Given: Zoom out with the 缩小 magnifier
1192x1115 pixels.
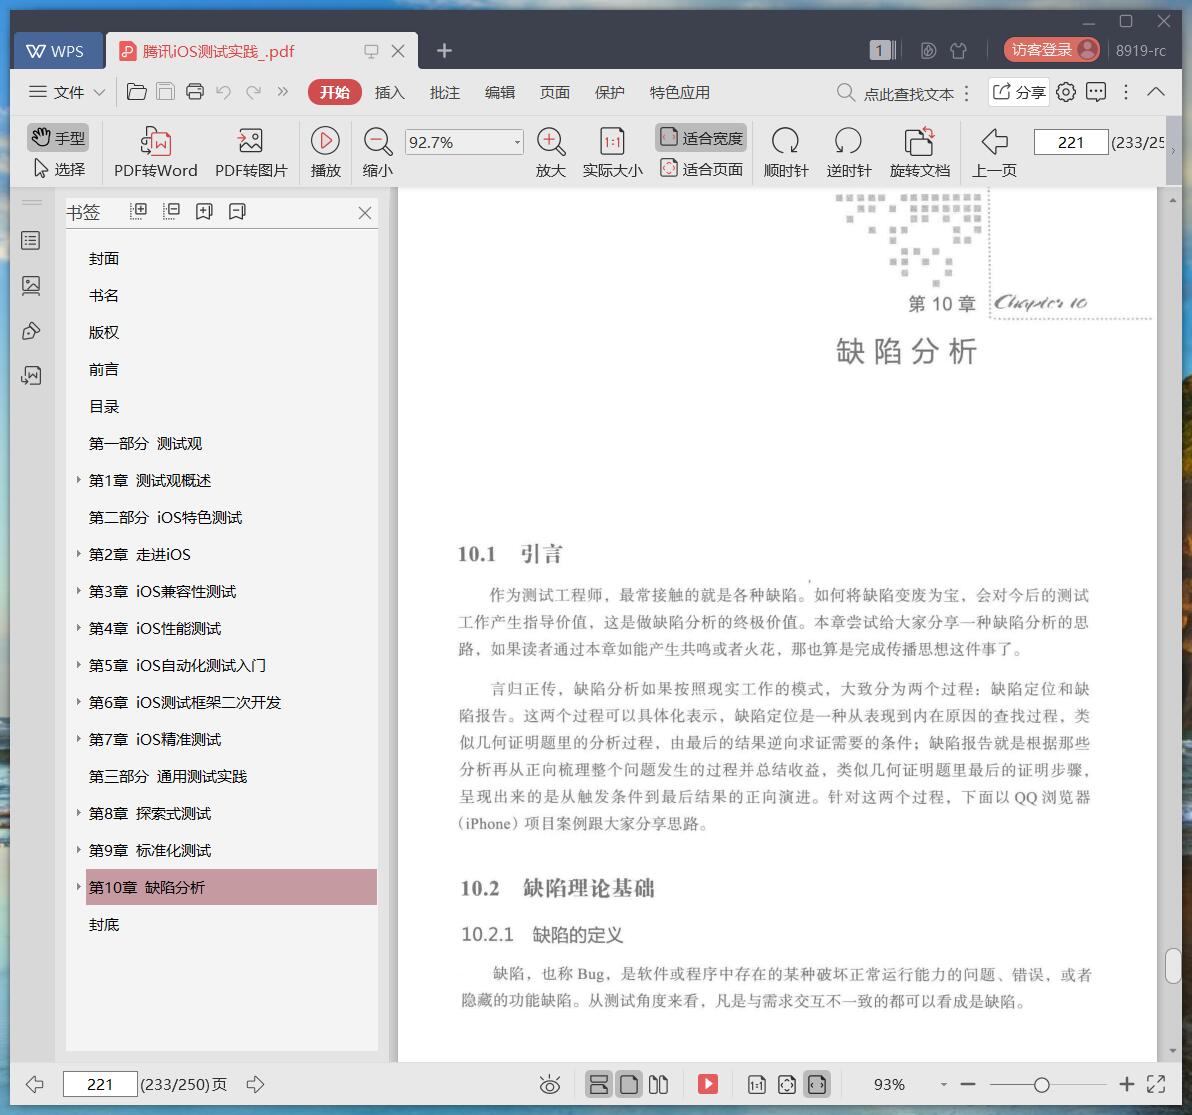Looking at the screenshot, I should click(x=378, y=153).
